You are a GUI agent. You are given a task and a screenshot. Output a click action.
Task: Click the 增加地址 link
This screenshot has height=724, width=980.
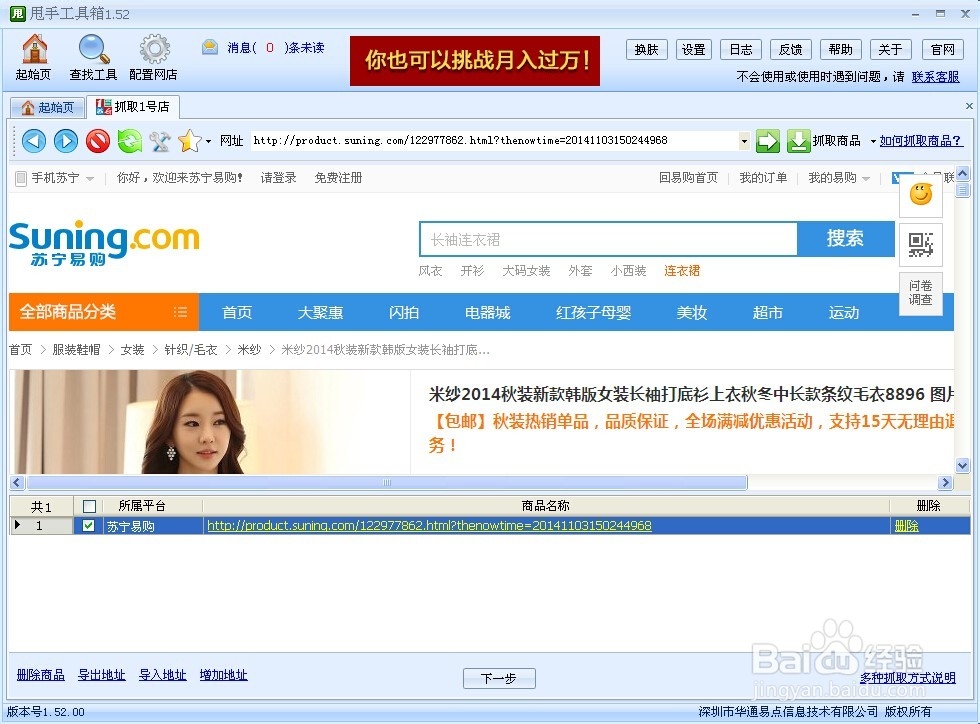point(223,675)
